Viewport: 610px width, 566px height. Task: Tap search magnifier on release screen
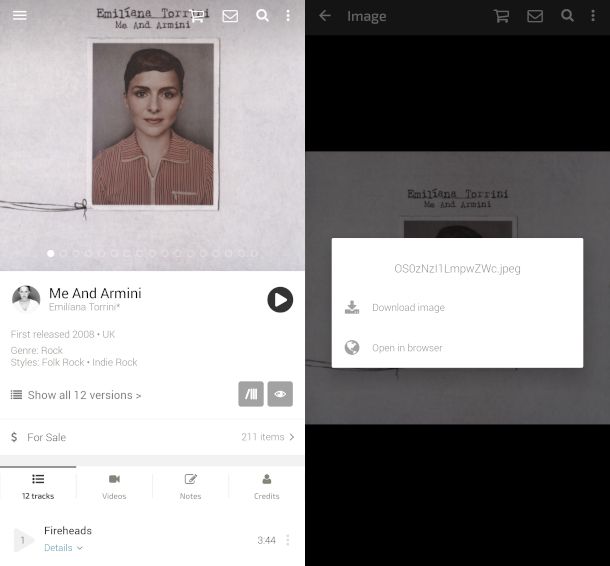pyautogui.click(x=262, y=16)
